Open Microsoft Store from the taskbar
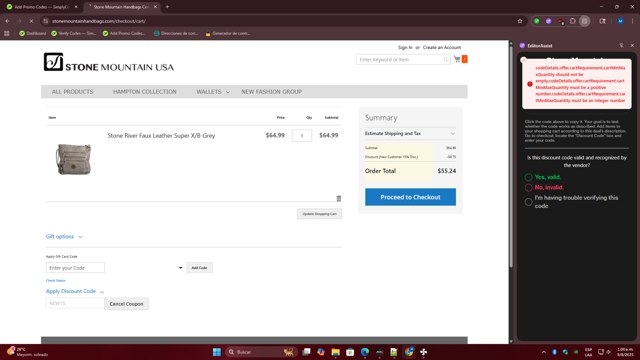 pos(350,352)
